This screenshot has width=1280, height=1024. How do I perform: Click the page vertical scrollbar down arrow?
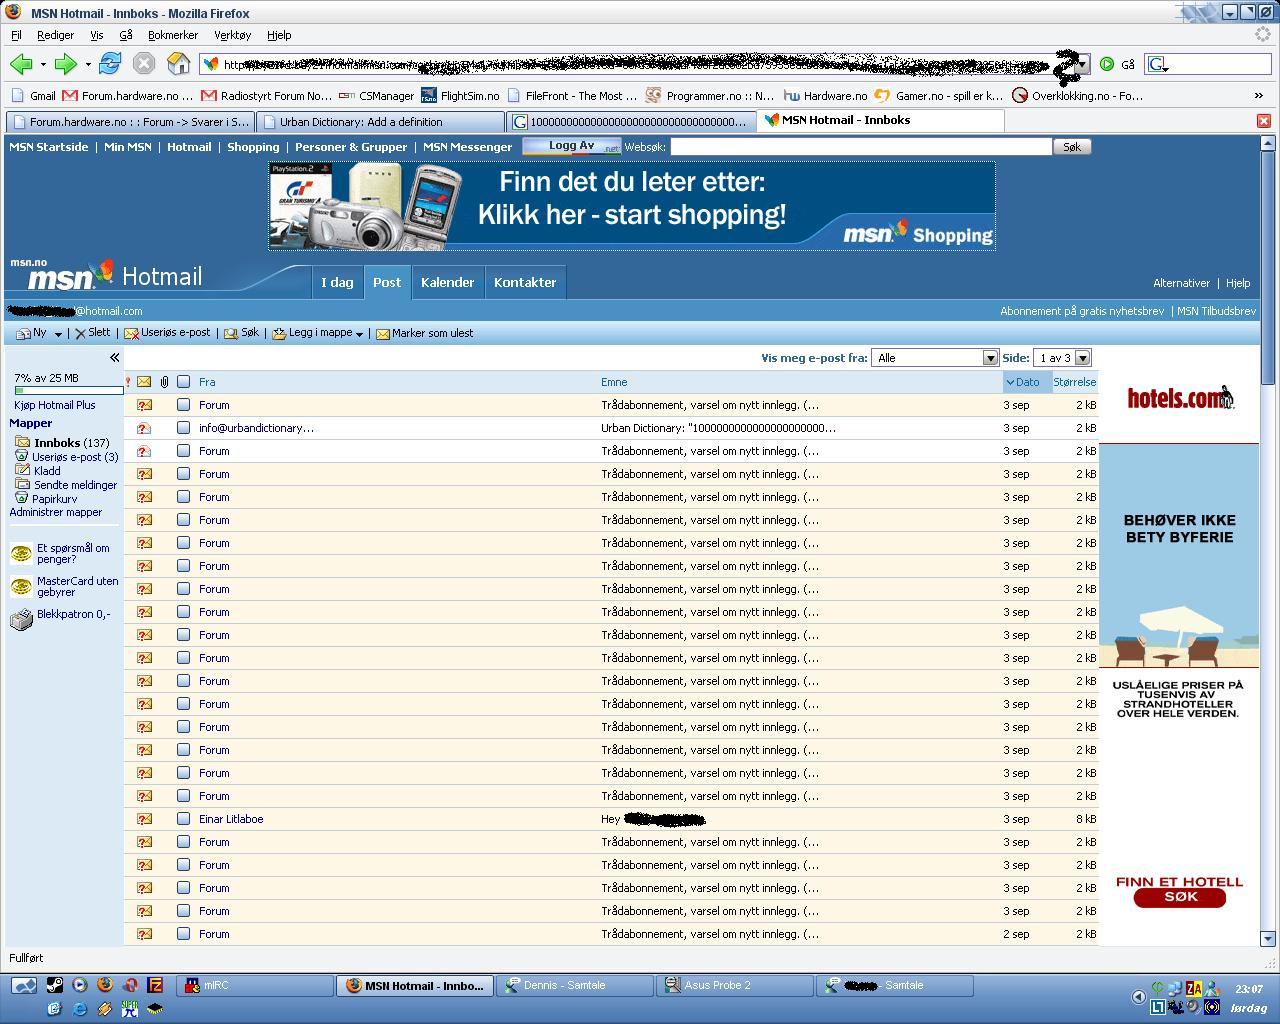coord(1268,938)
